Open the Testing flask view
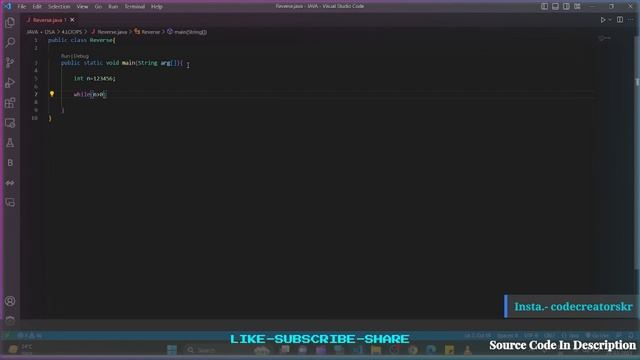640x360 pixels. point(10,143)
